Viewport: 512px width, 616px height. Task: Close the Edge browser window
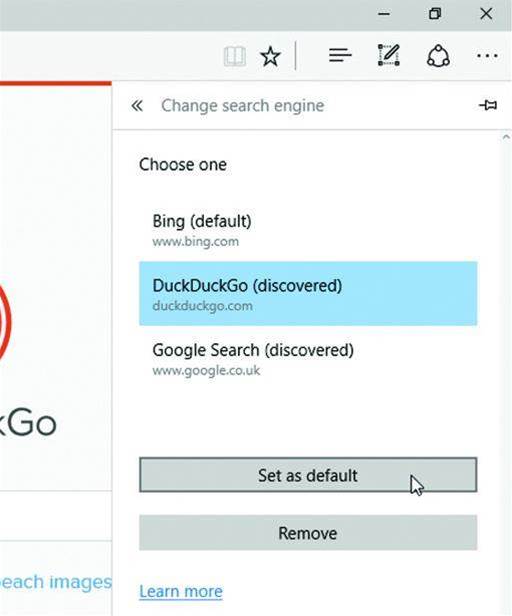pos(486,14)
